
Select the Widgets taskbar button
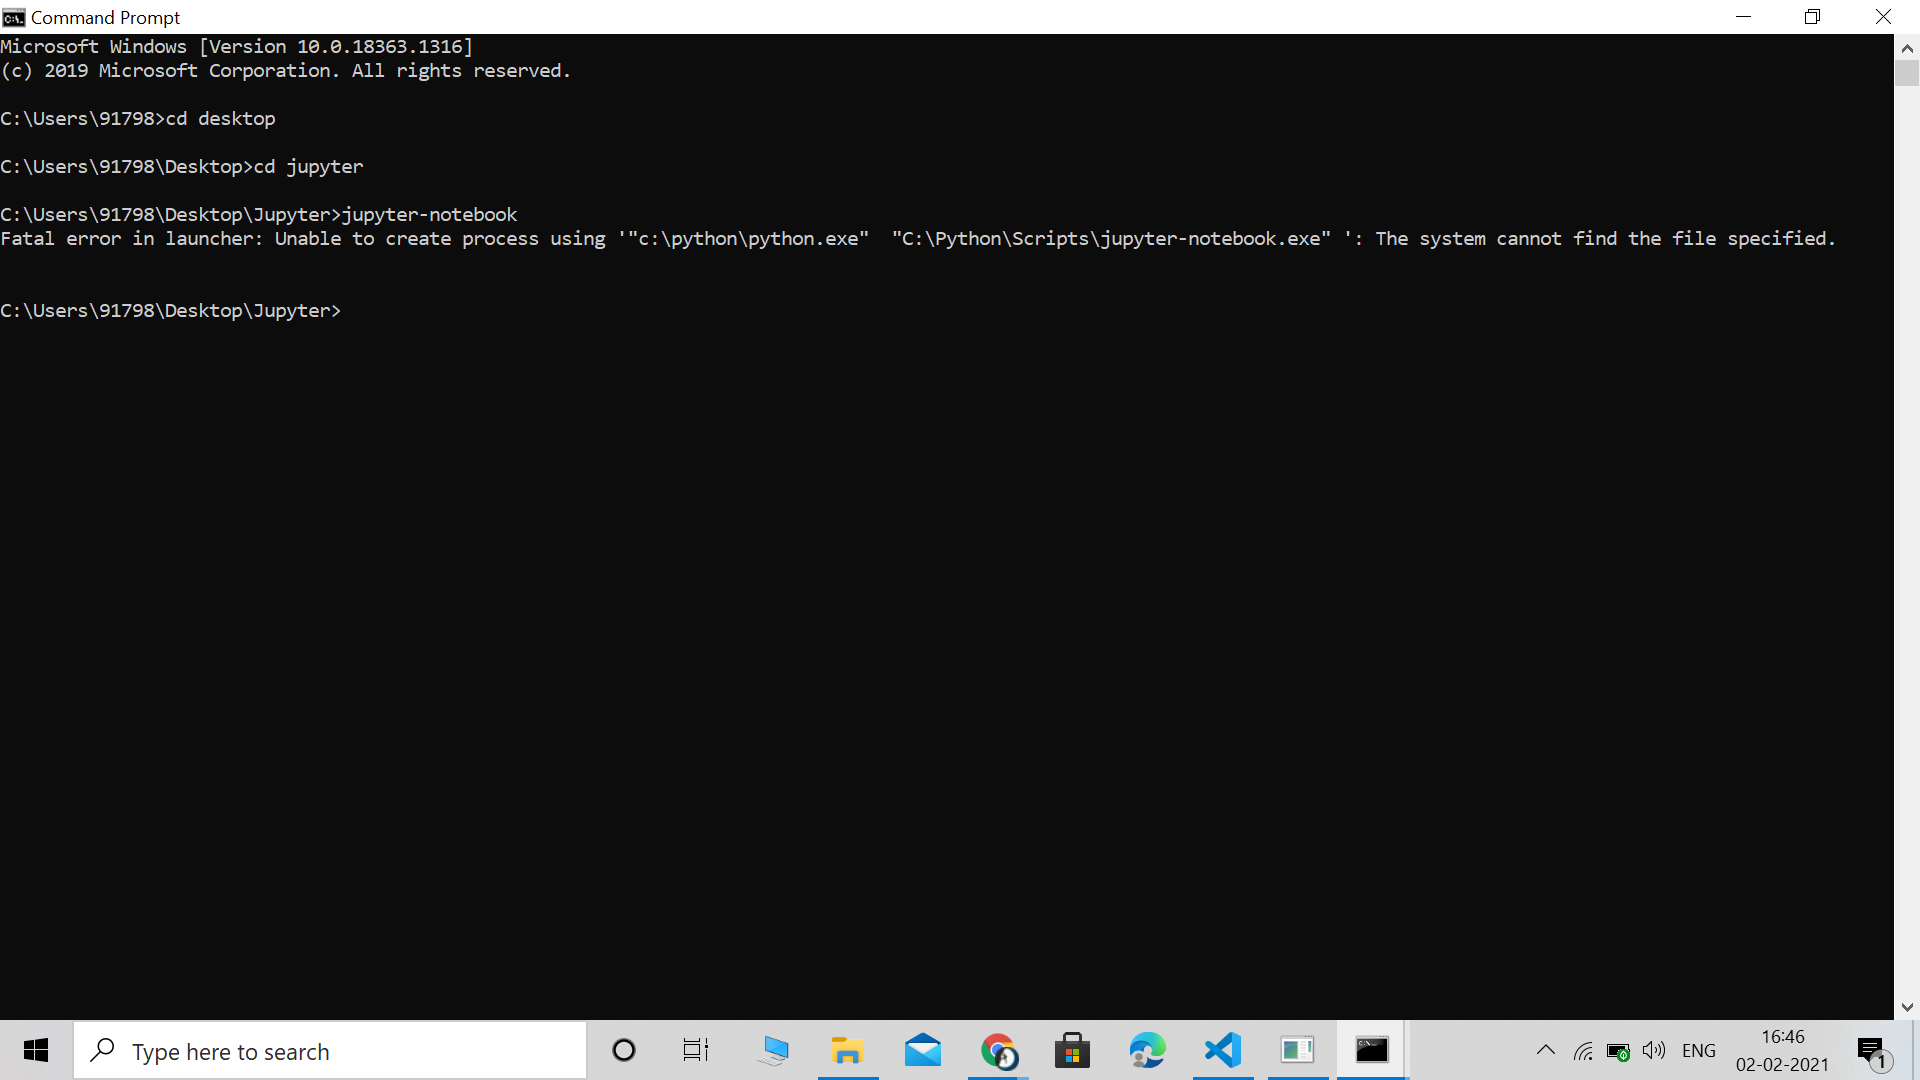click(1296, 1051)
